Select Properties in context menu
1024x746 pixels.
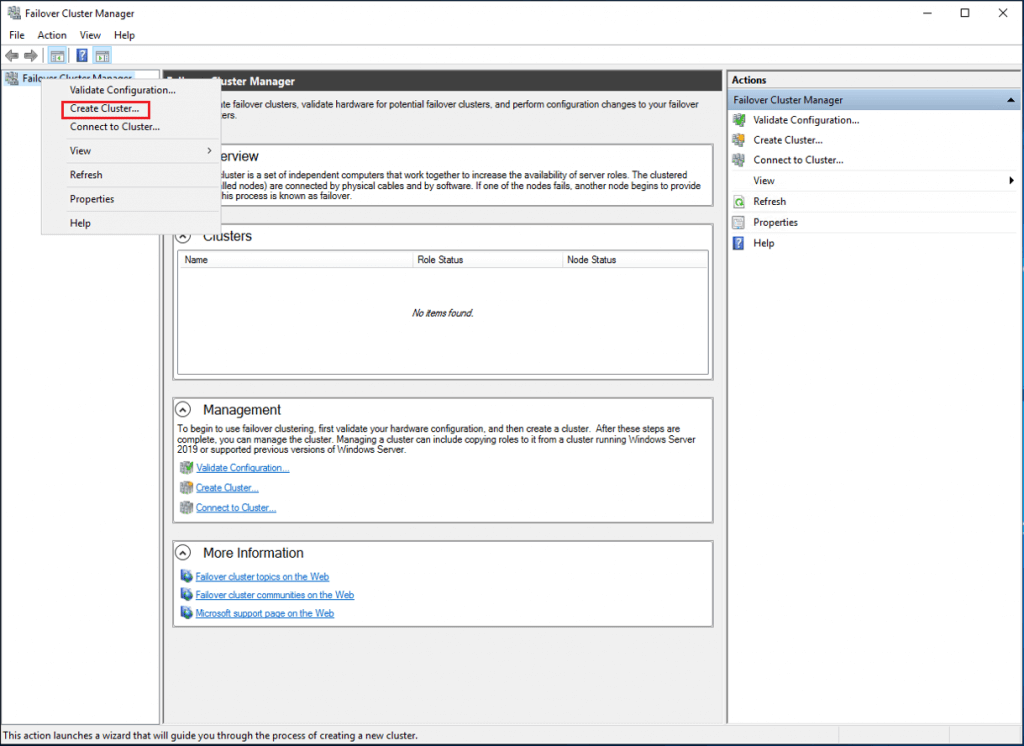coord(92,199)
